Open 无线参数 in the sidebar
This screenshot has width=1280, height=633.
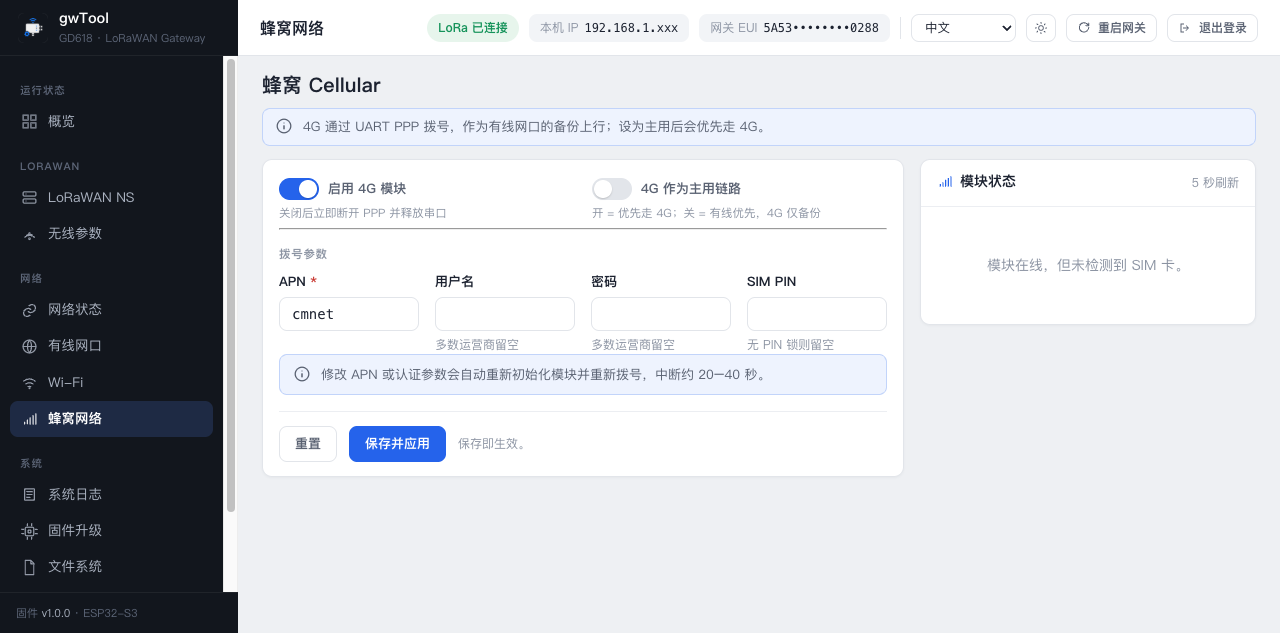111,233
